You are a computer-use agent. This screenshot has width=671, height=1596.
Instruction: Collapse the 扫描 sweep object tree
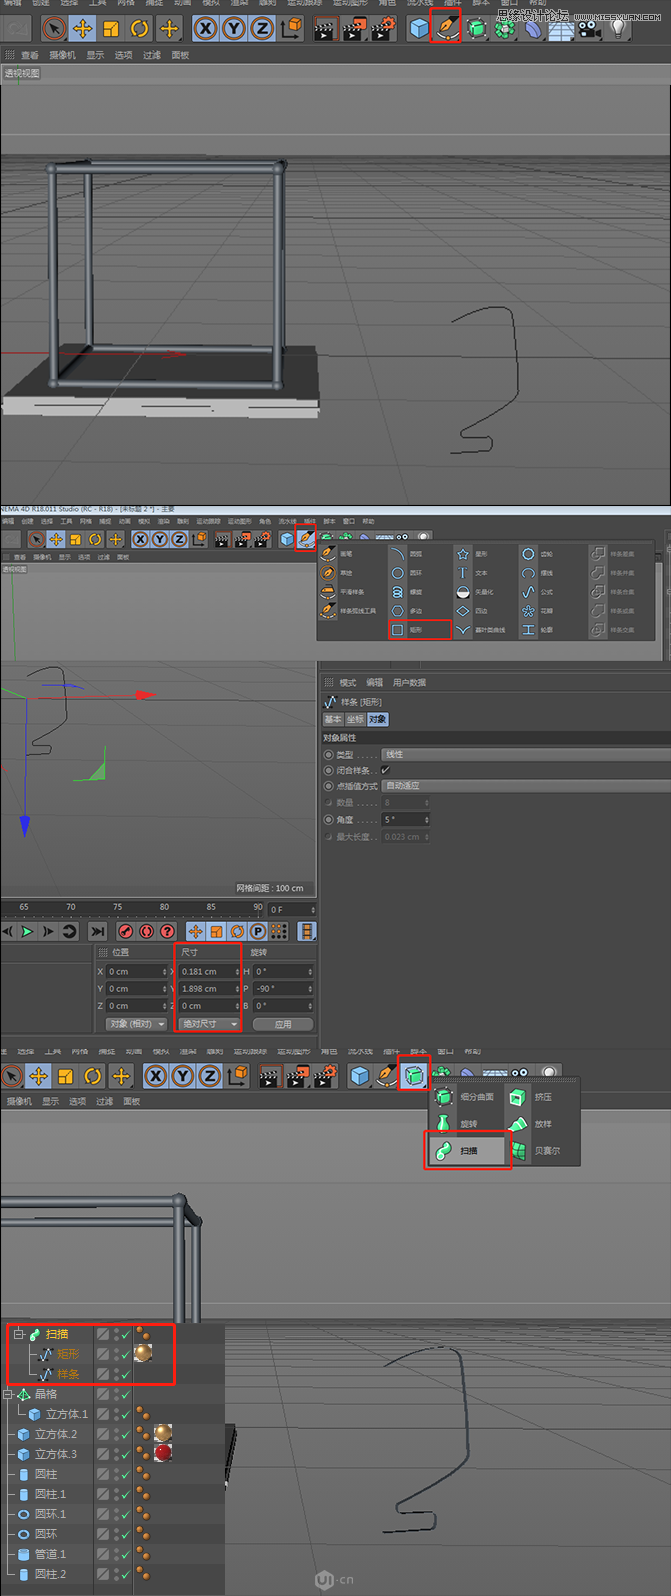(x=18, y=1334)
